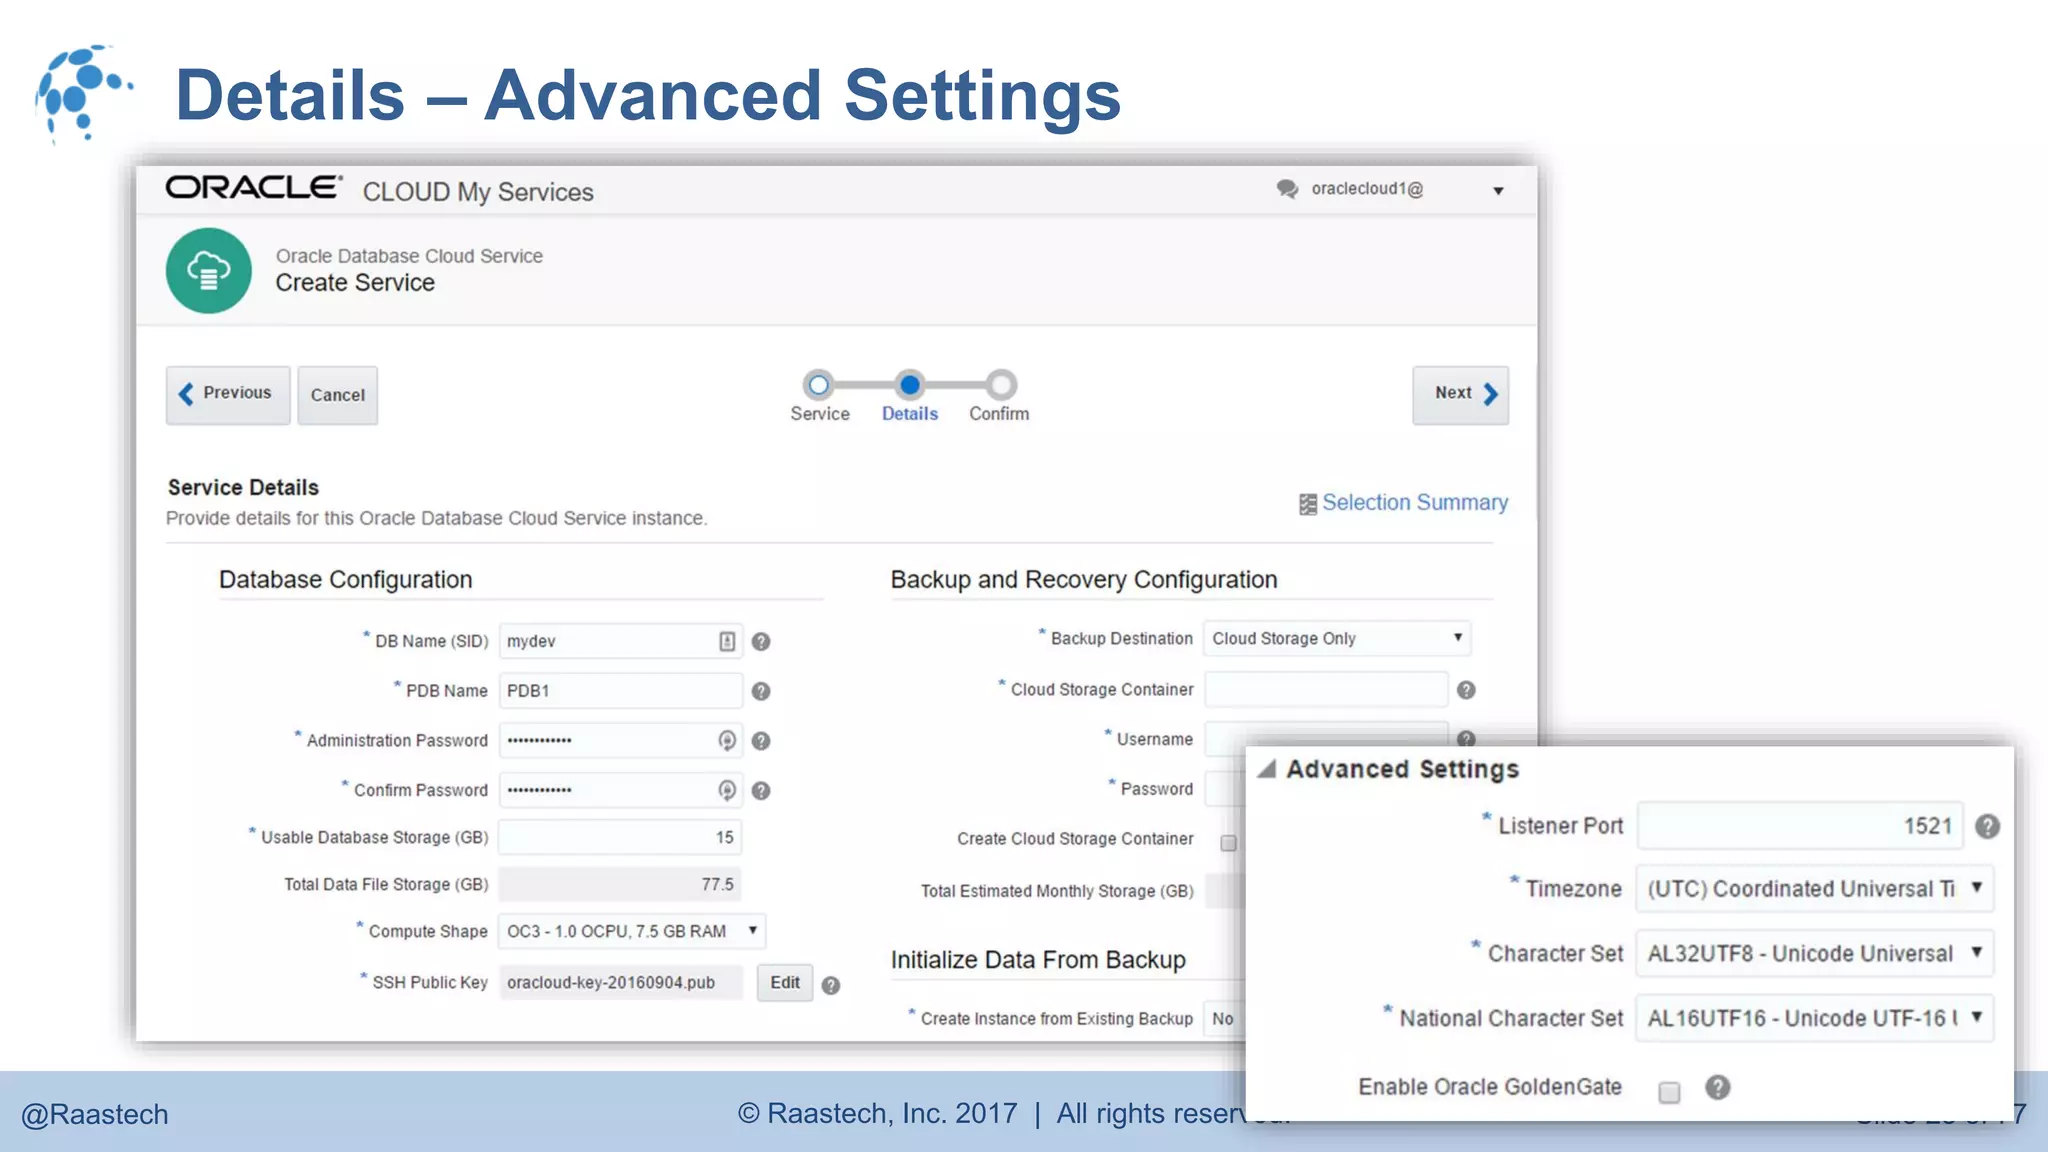2048x1152 pixels.
Task: Check the Create Cloud Storage Container box
Action: coord(1228,843)
